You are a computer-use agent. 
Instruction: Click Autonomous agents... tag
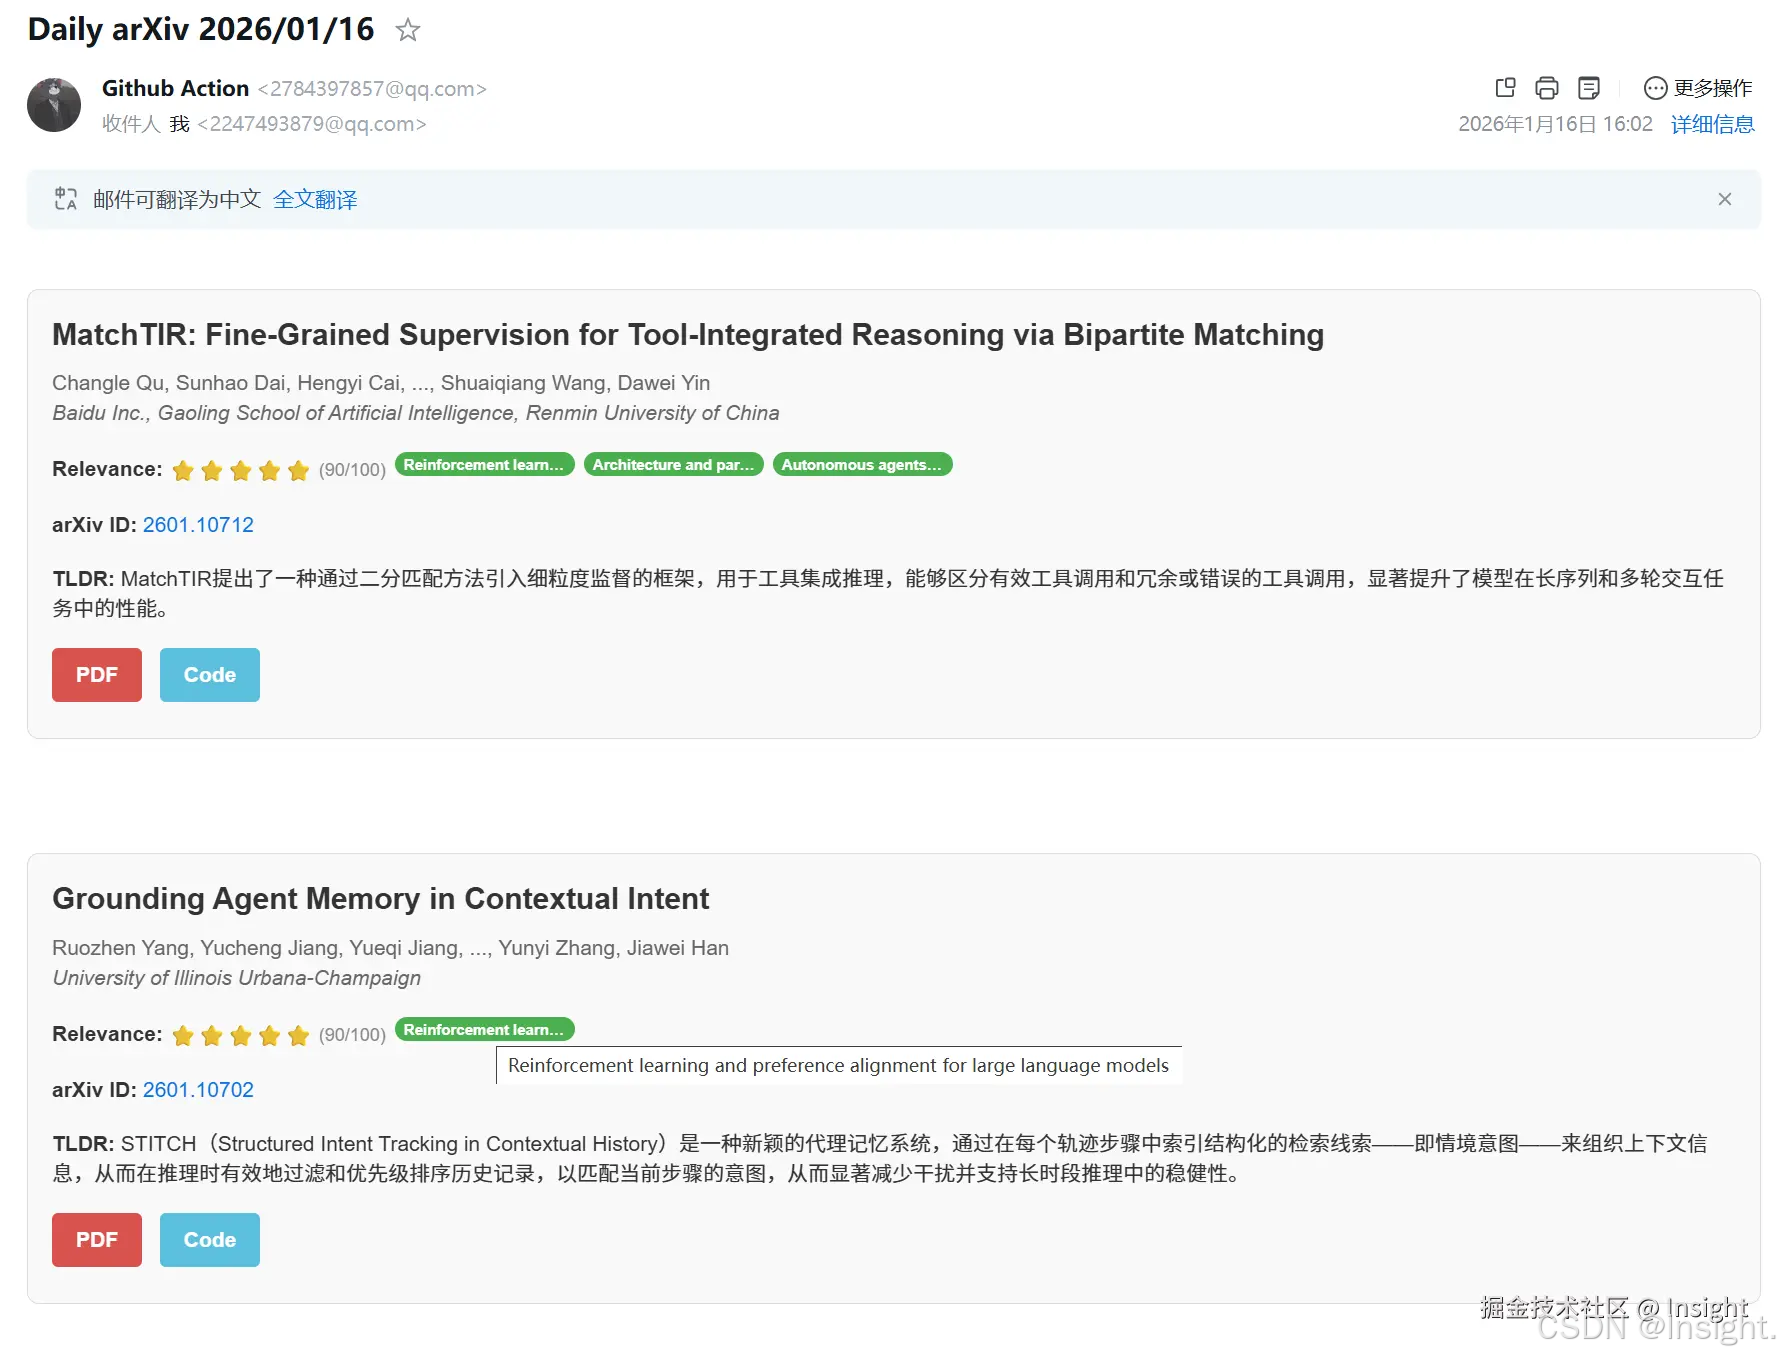click(863, 465)
